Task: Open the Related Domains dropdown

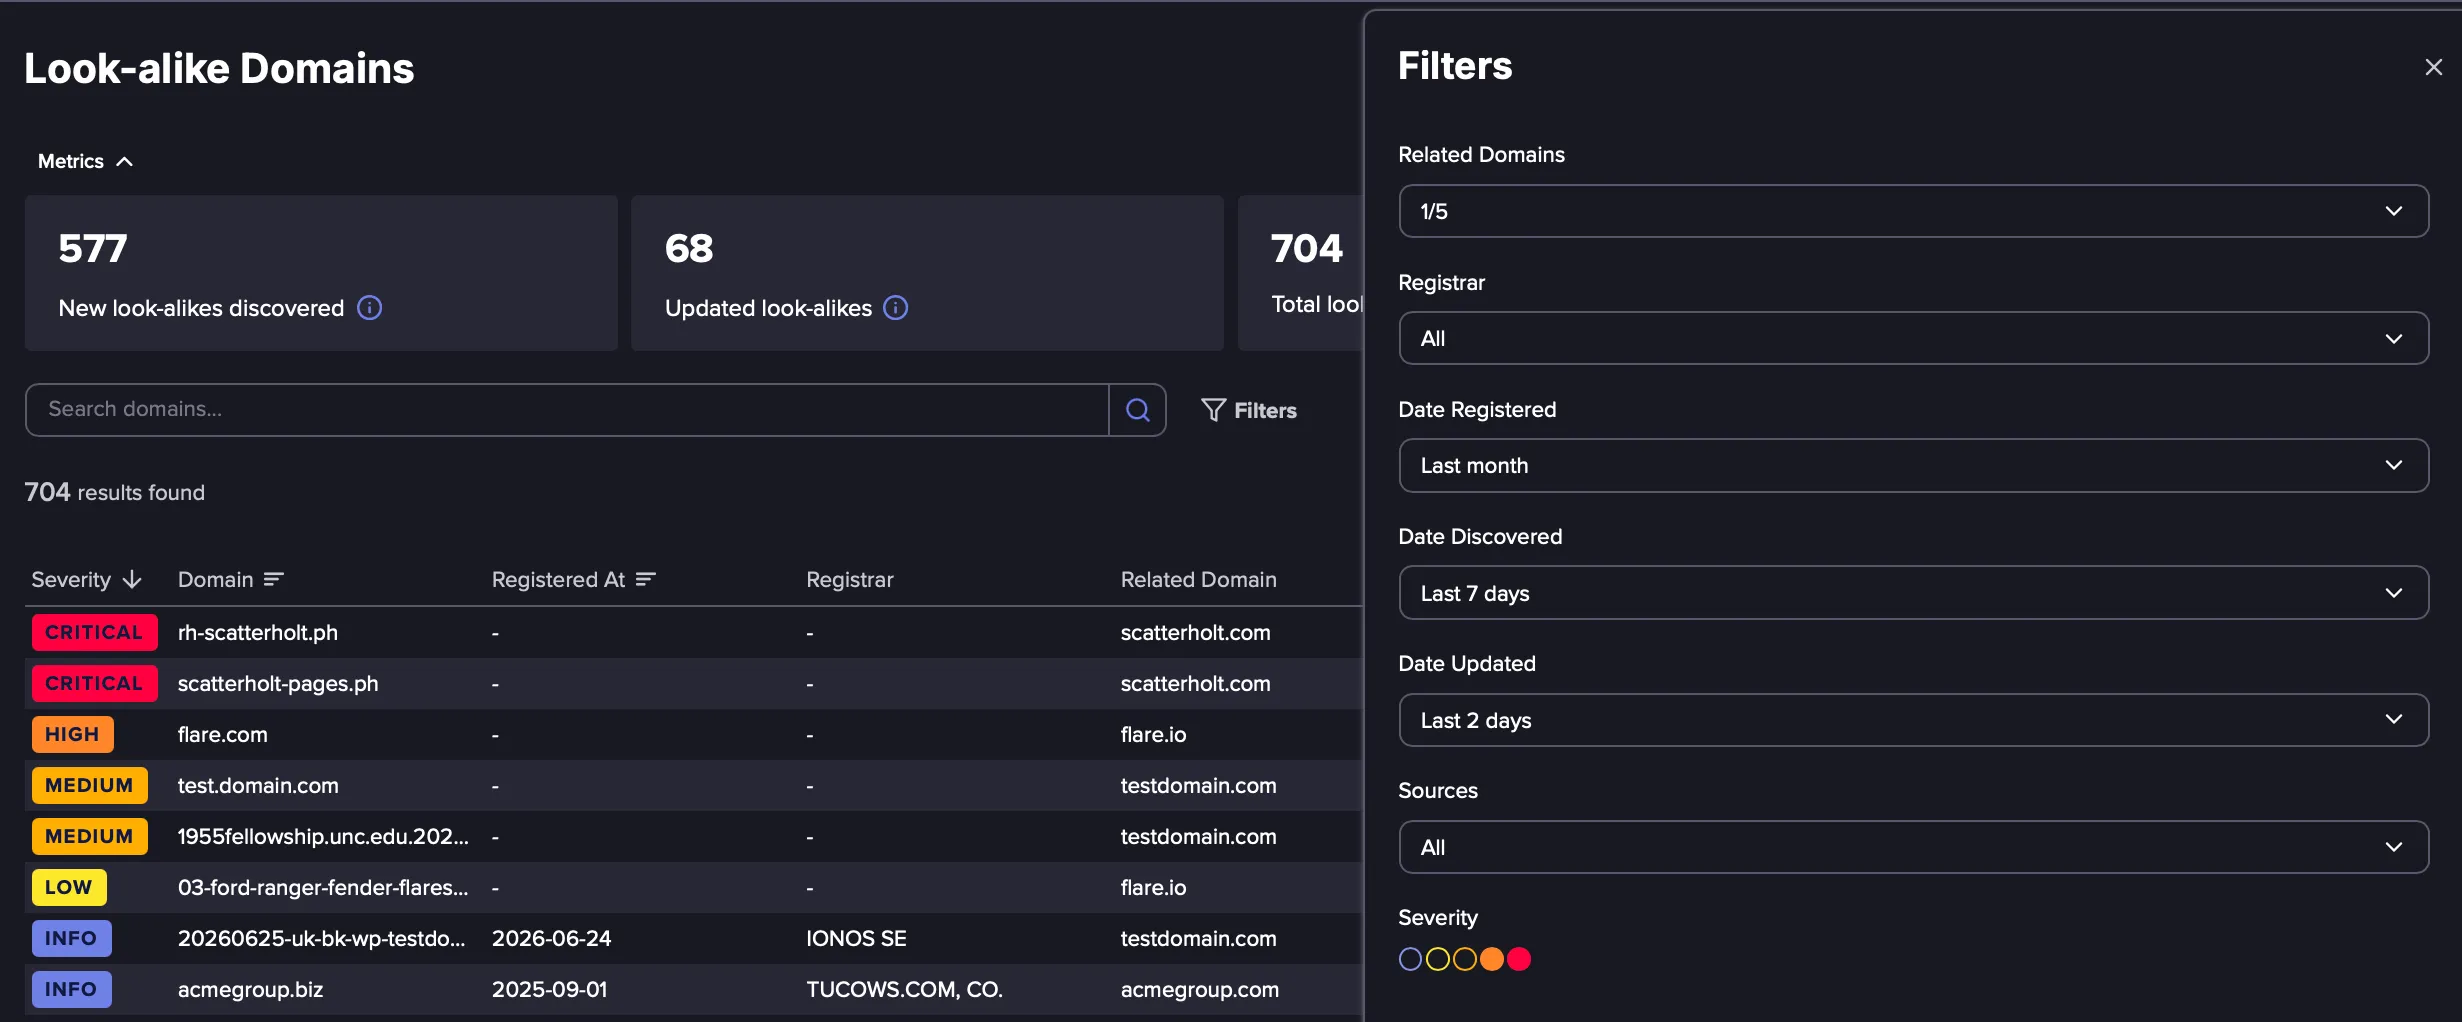Action: click(x=1913, y=211)
